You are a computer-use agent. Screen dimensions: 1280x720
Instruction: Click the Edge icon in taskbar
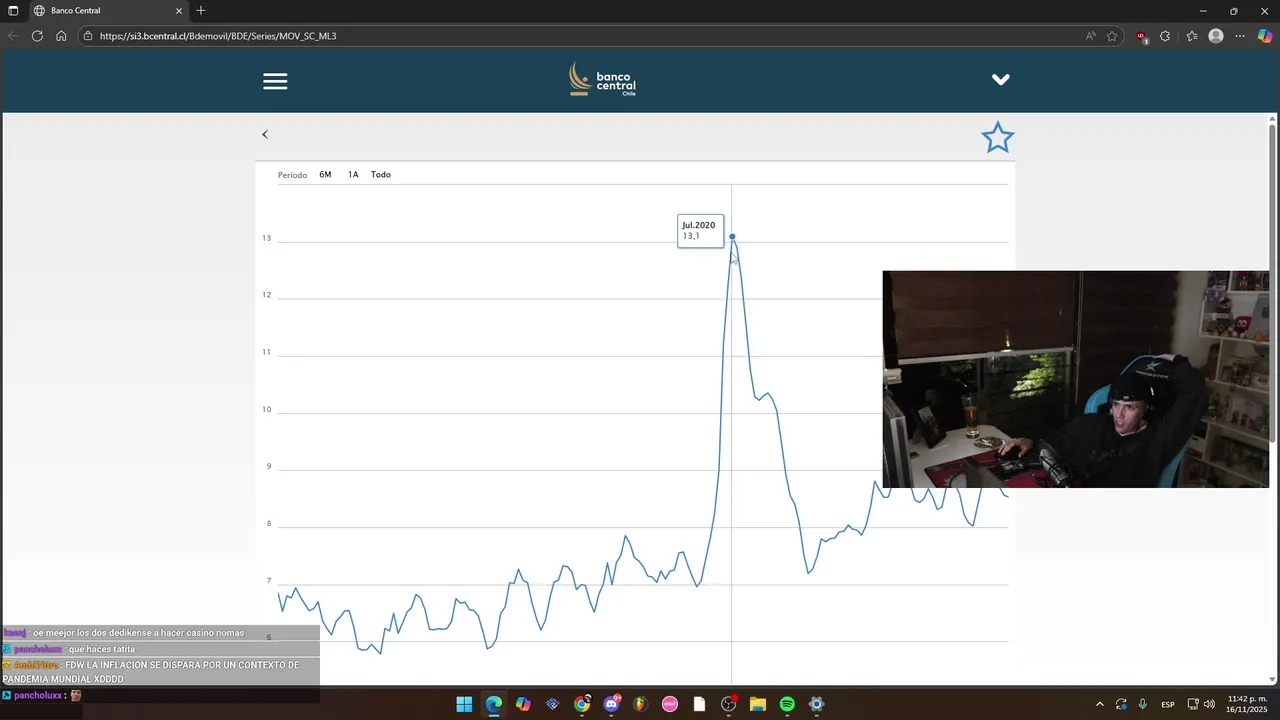click(x=494, y=704)
